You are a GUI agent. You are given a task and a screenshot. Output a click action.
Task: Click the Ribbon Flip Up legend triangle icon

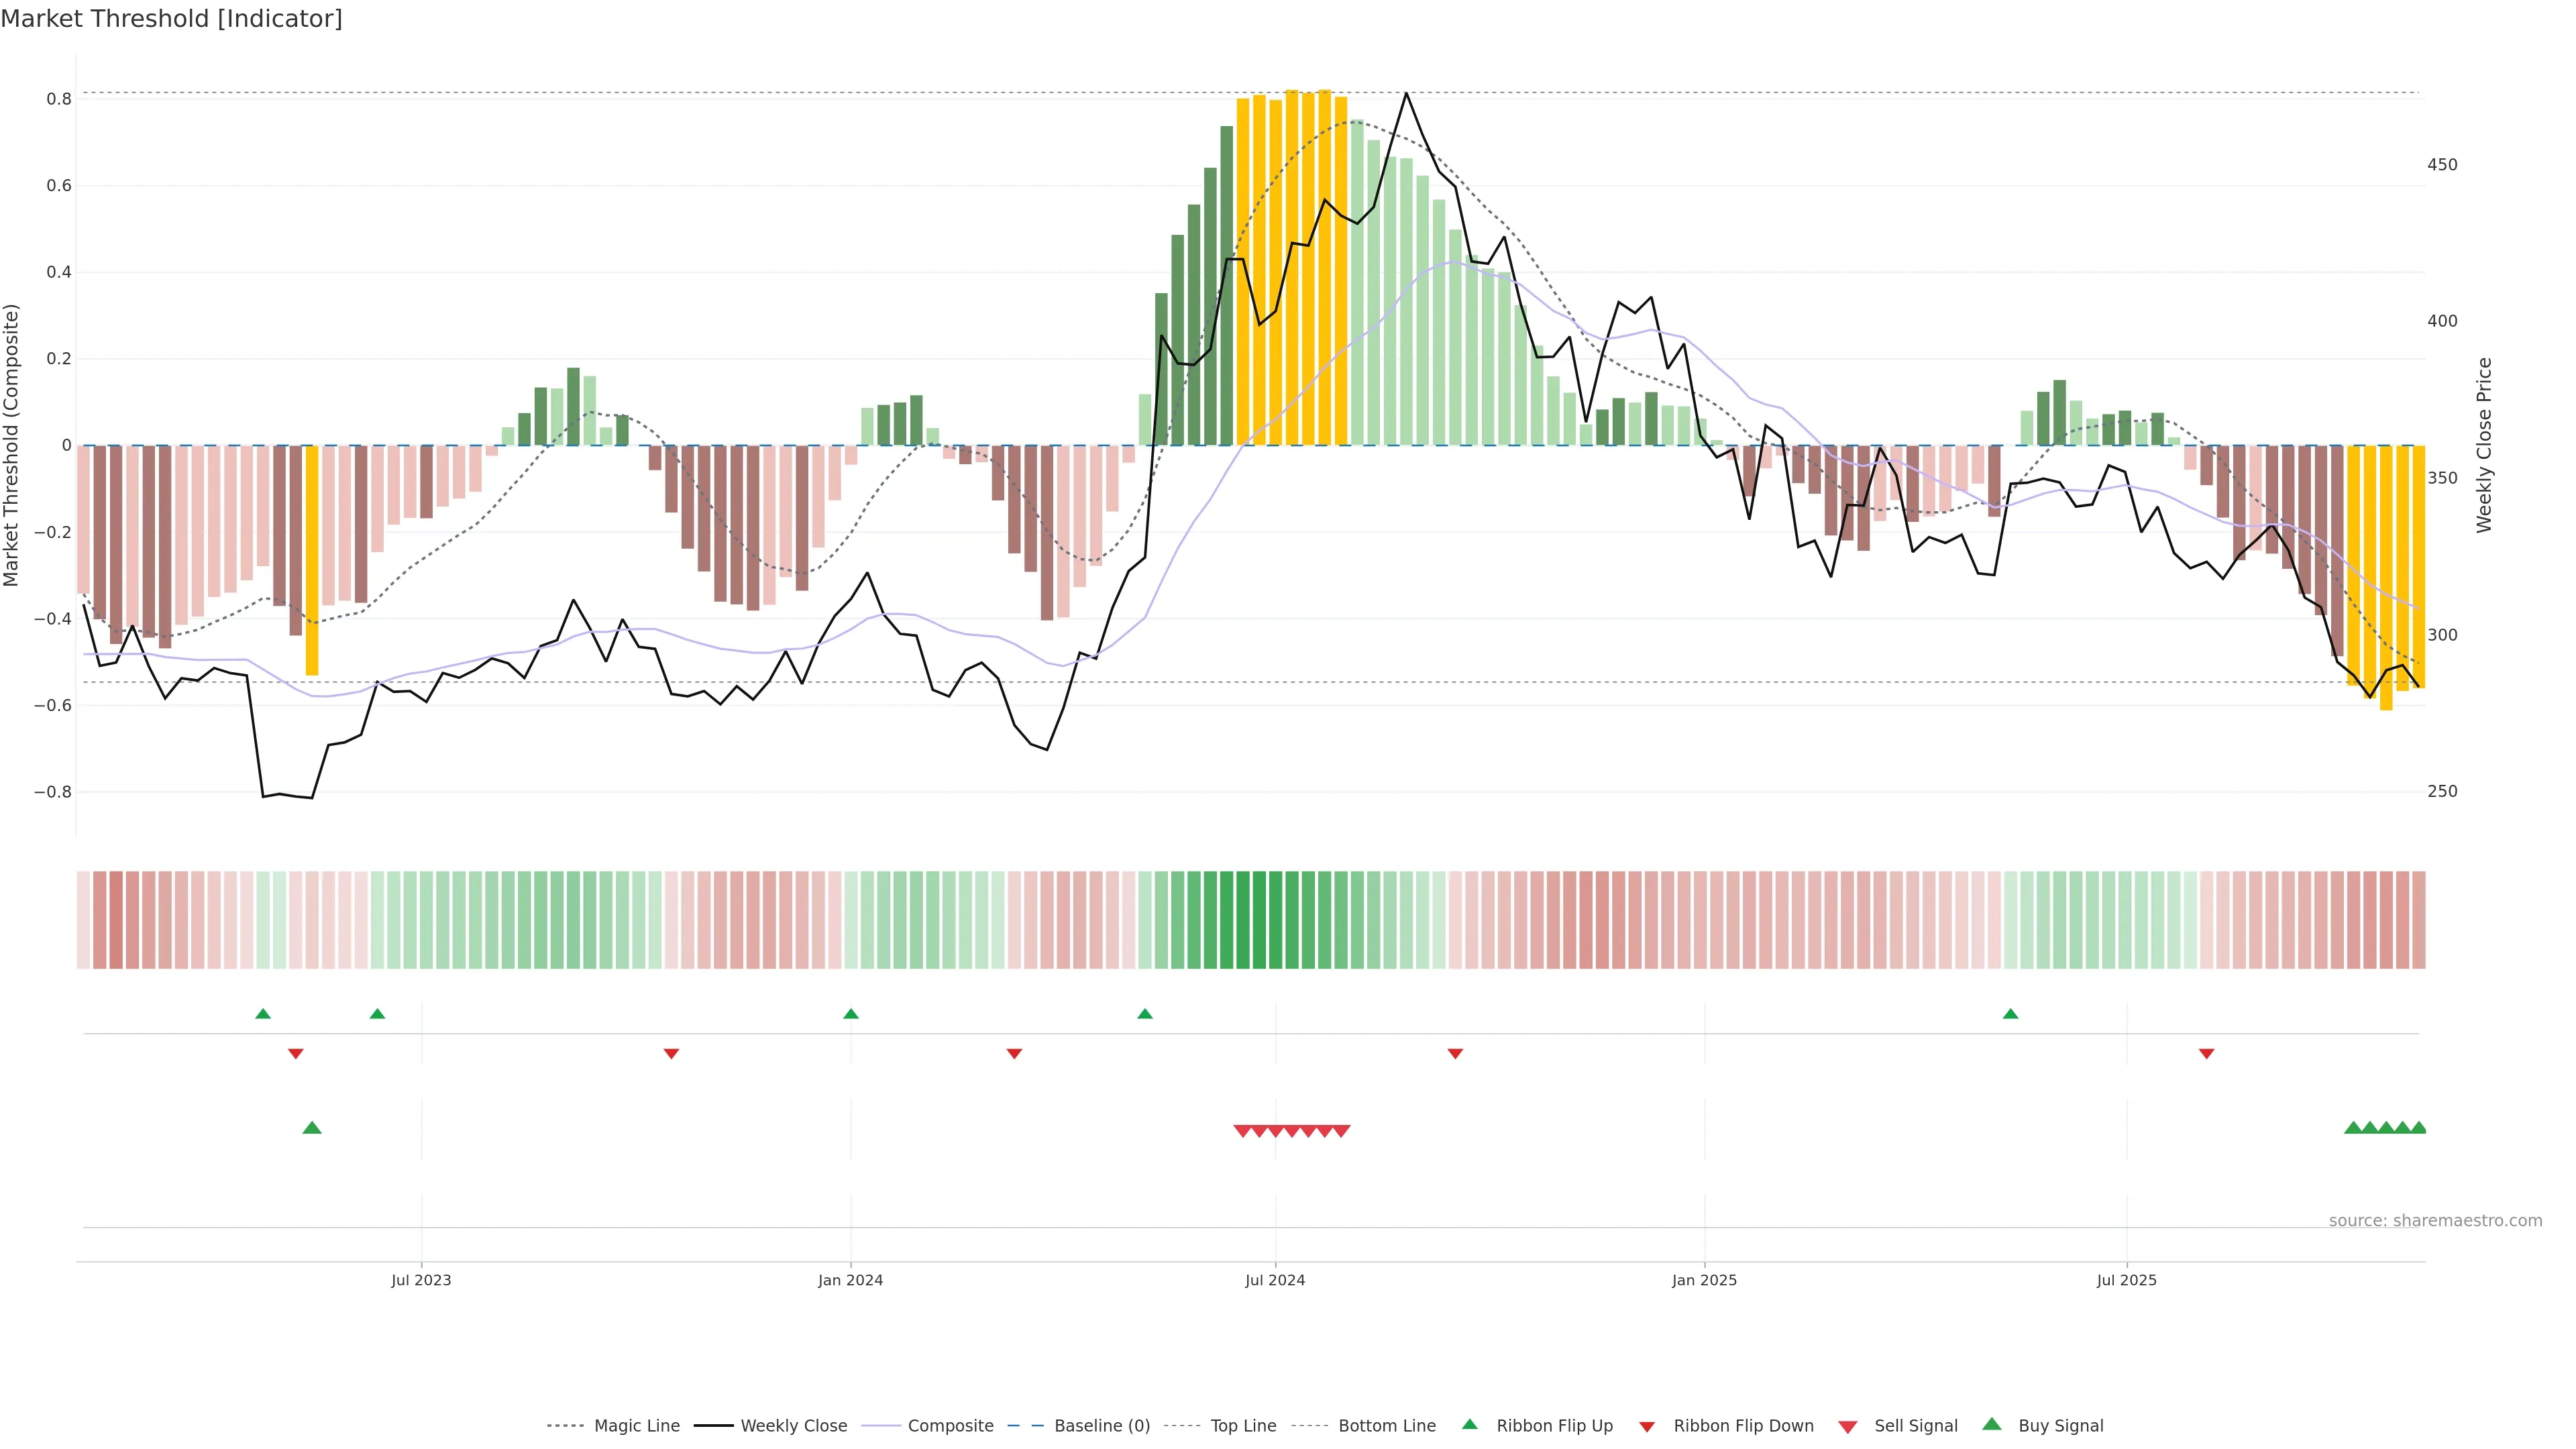(x=1469, y=1424)
